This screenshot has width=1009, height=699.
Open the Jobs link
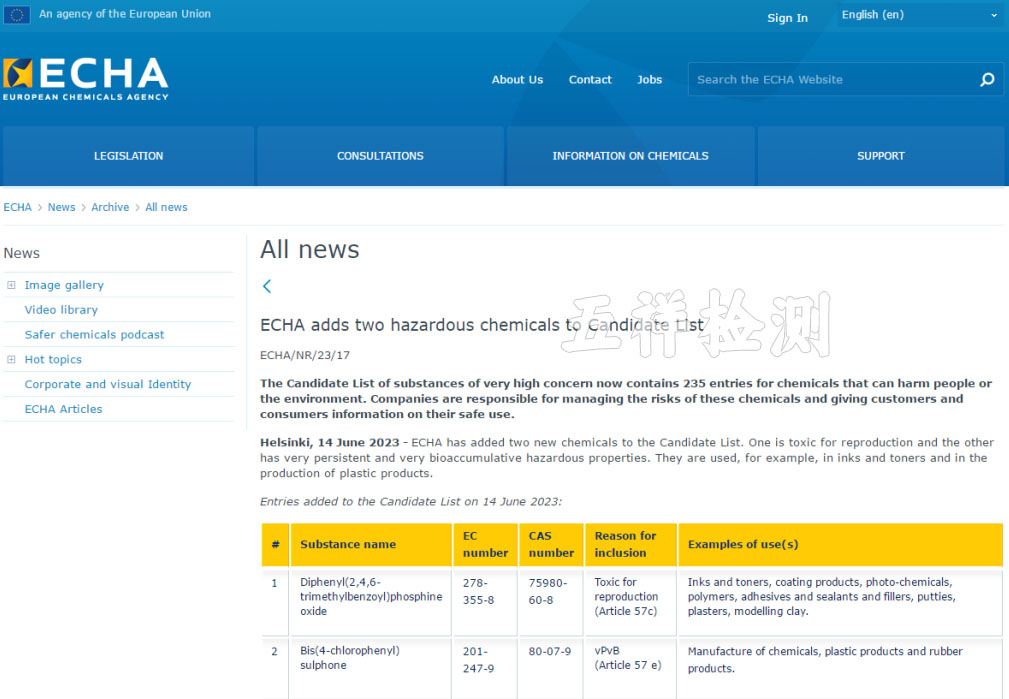coord(649,80)
